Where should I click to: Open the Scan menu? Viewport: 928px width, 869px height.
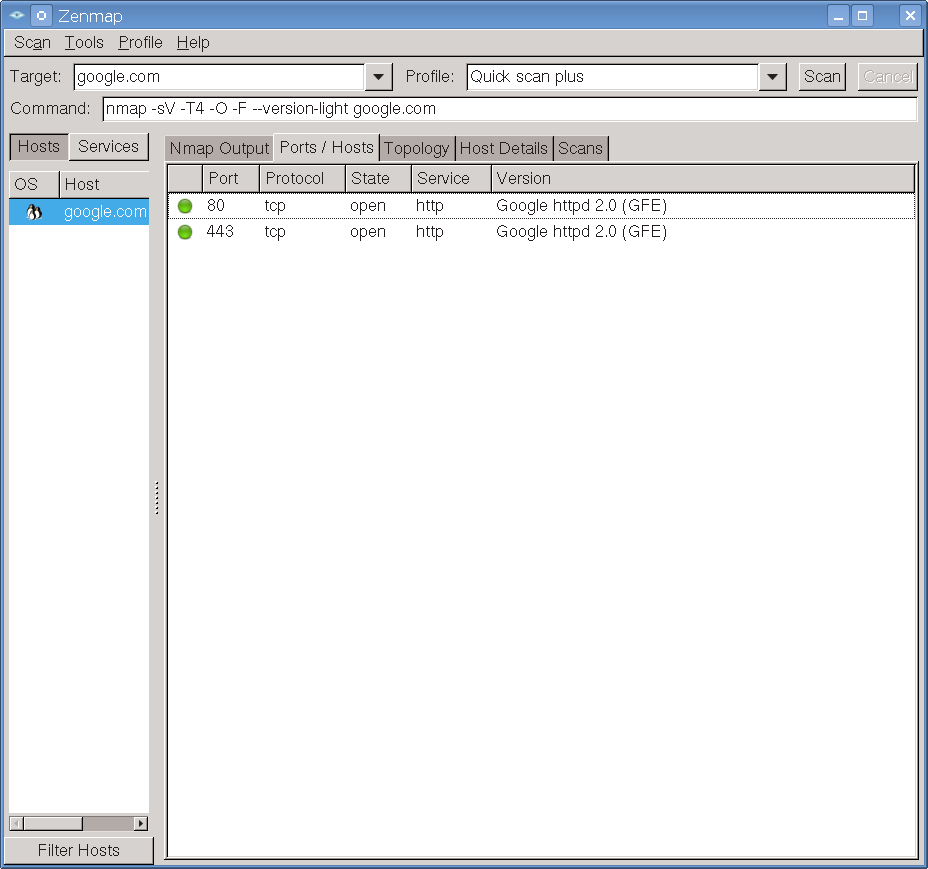(33, 43)
